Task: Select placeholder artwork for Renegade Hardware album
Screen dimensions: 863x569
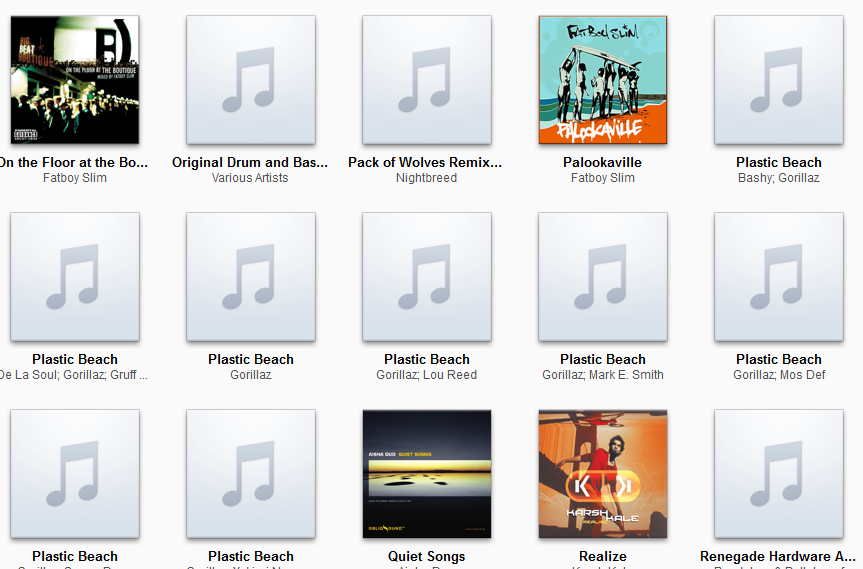Action: (779, 474)
